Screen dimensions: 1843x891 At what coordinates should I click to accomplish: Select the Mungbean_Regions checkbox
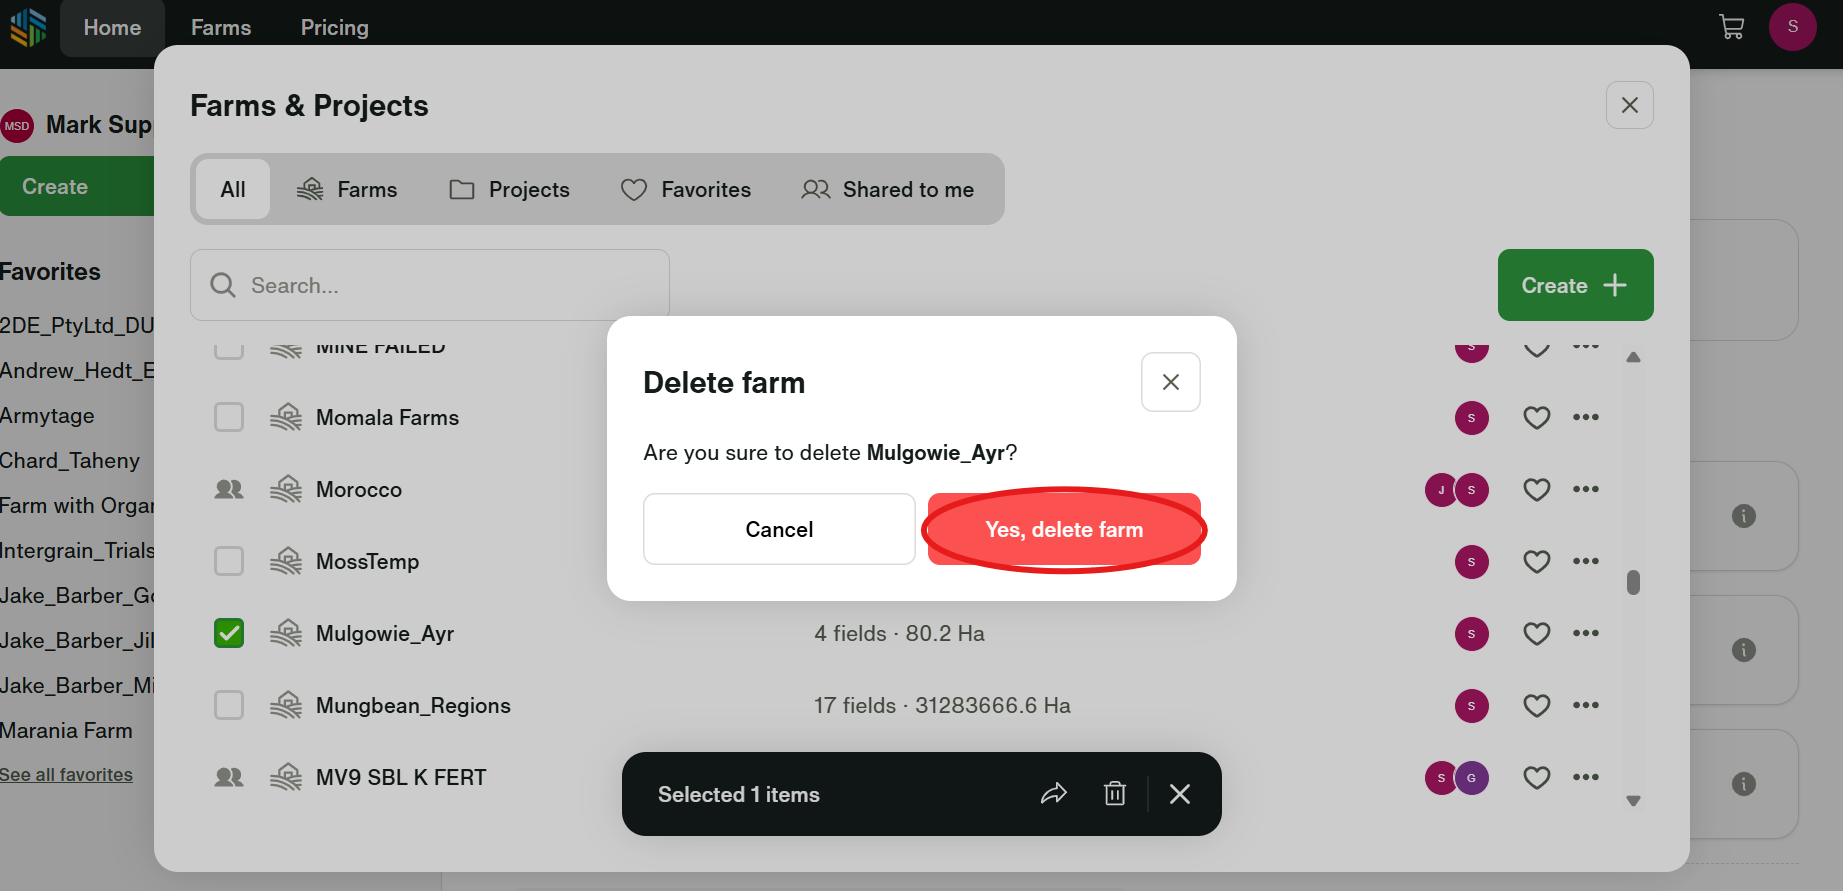(x=229, y=706)
